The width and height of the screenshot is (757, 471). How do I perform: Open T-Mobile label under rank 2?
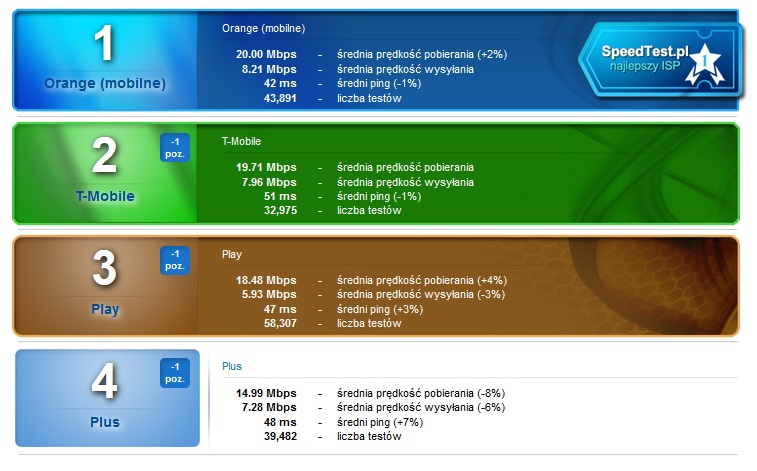click(105, 196)
